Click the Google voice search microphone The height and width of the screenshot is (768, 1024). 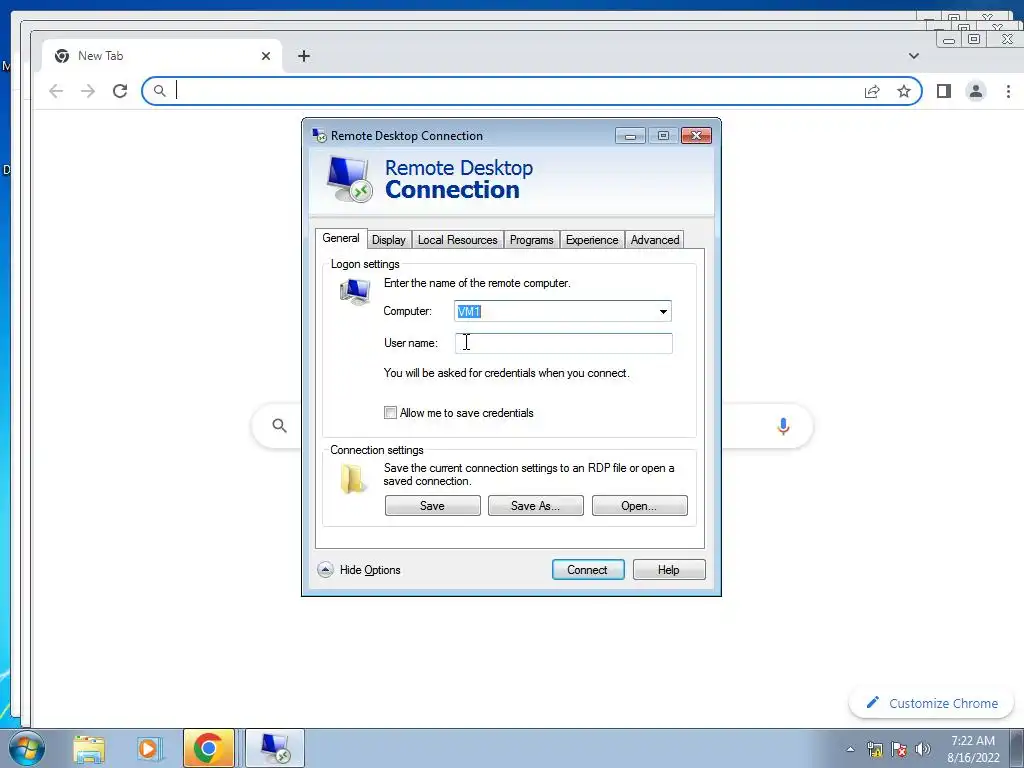tap(783, 426)
